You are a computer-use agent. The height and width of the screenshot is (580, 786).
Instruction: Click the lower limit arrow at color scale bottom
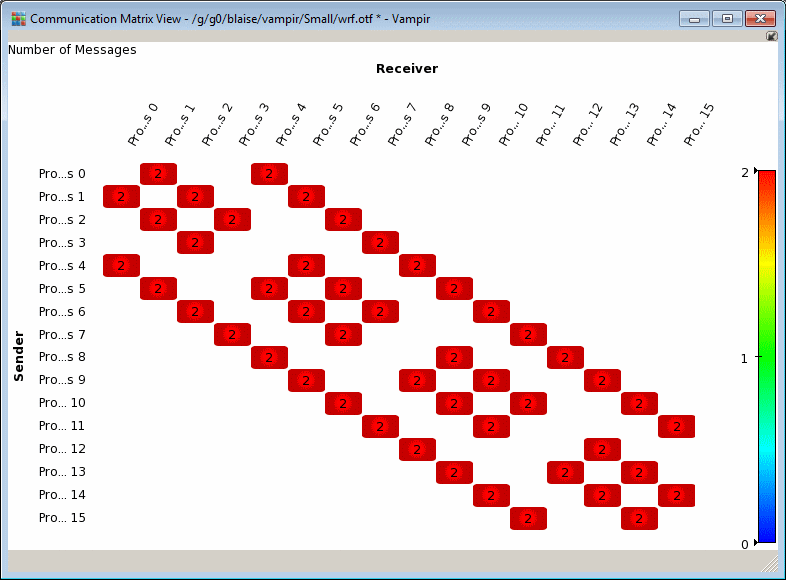pos(756,542)
